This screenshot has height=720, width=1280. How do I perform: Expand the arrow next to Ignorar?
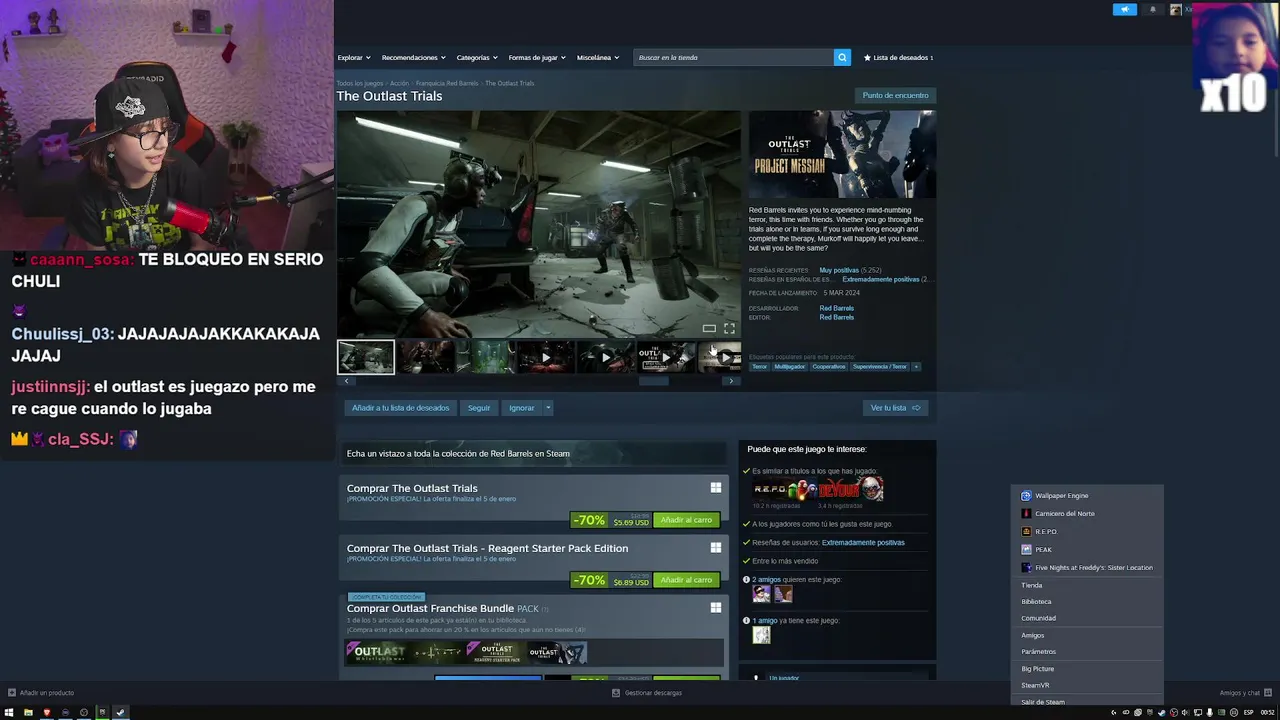[548, 408]
